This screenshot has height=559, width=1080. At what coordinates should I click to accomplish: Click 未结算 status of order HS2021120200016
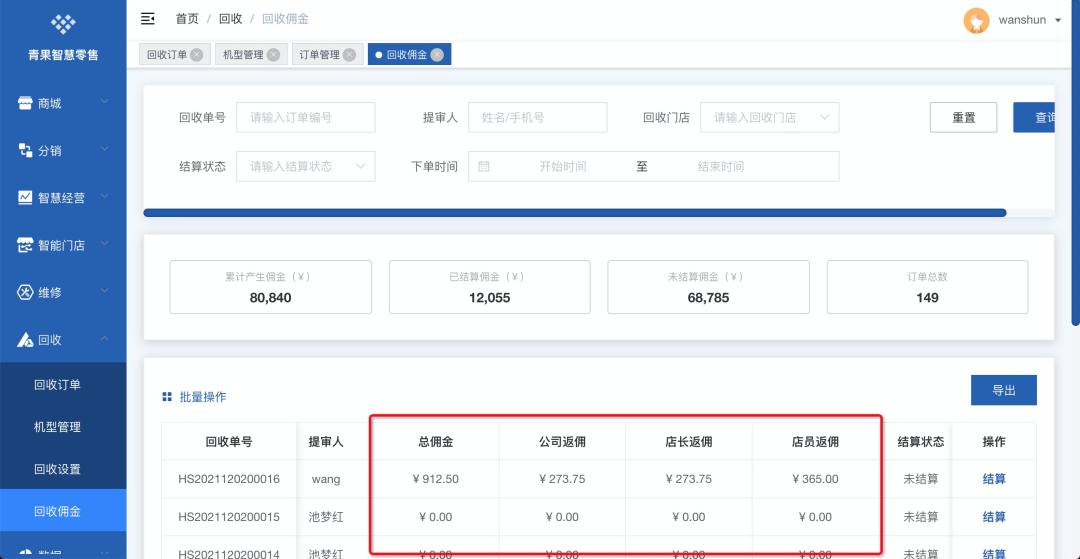click(x=921, y=479)
